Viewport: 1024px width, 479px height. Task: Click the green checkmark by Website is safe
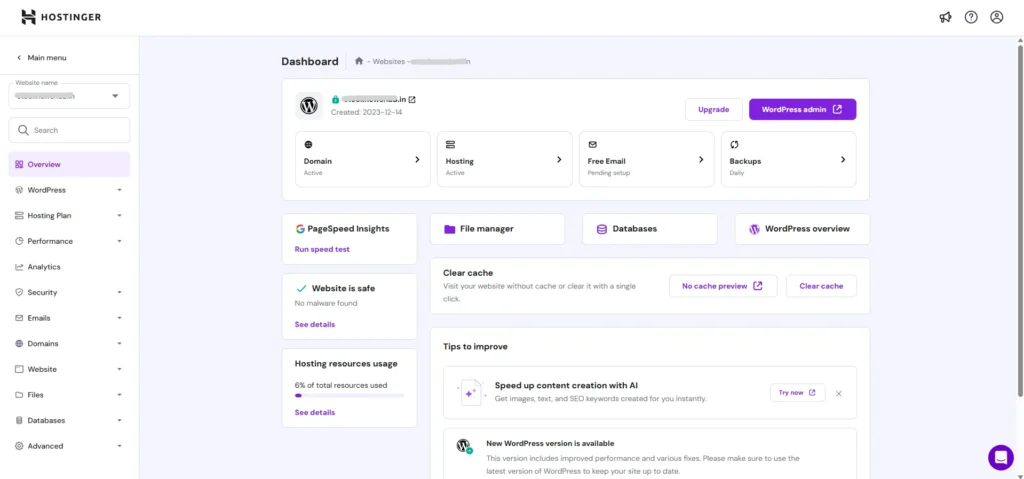point(301,288)
